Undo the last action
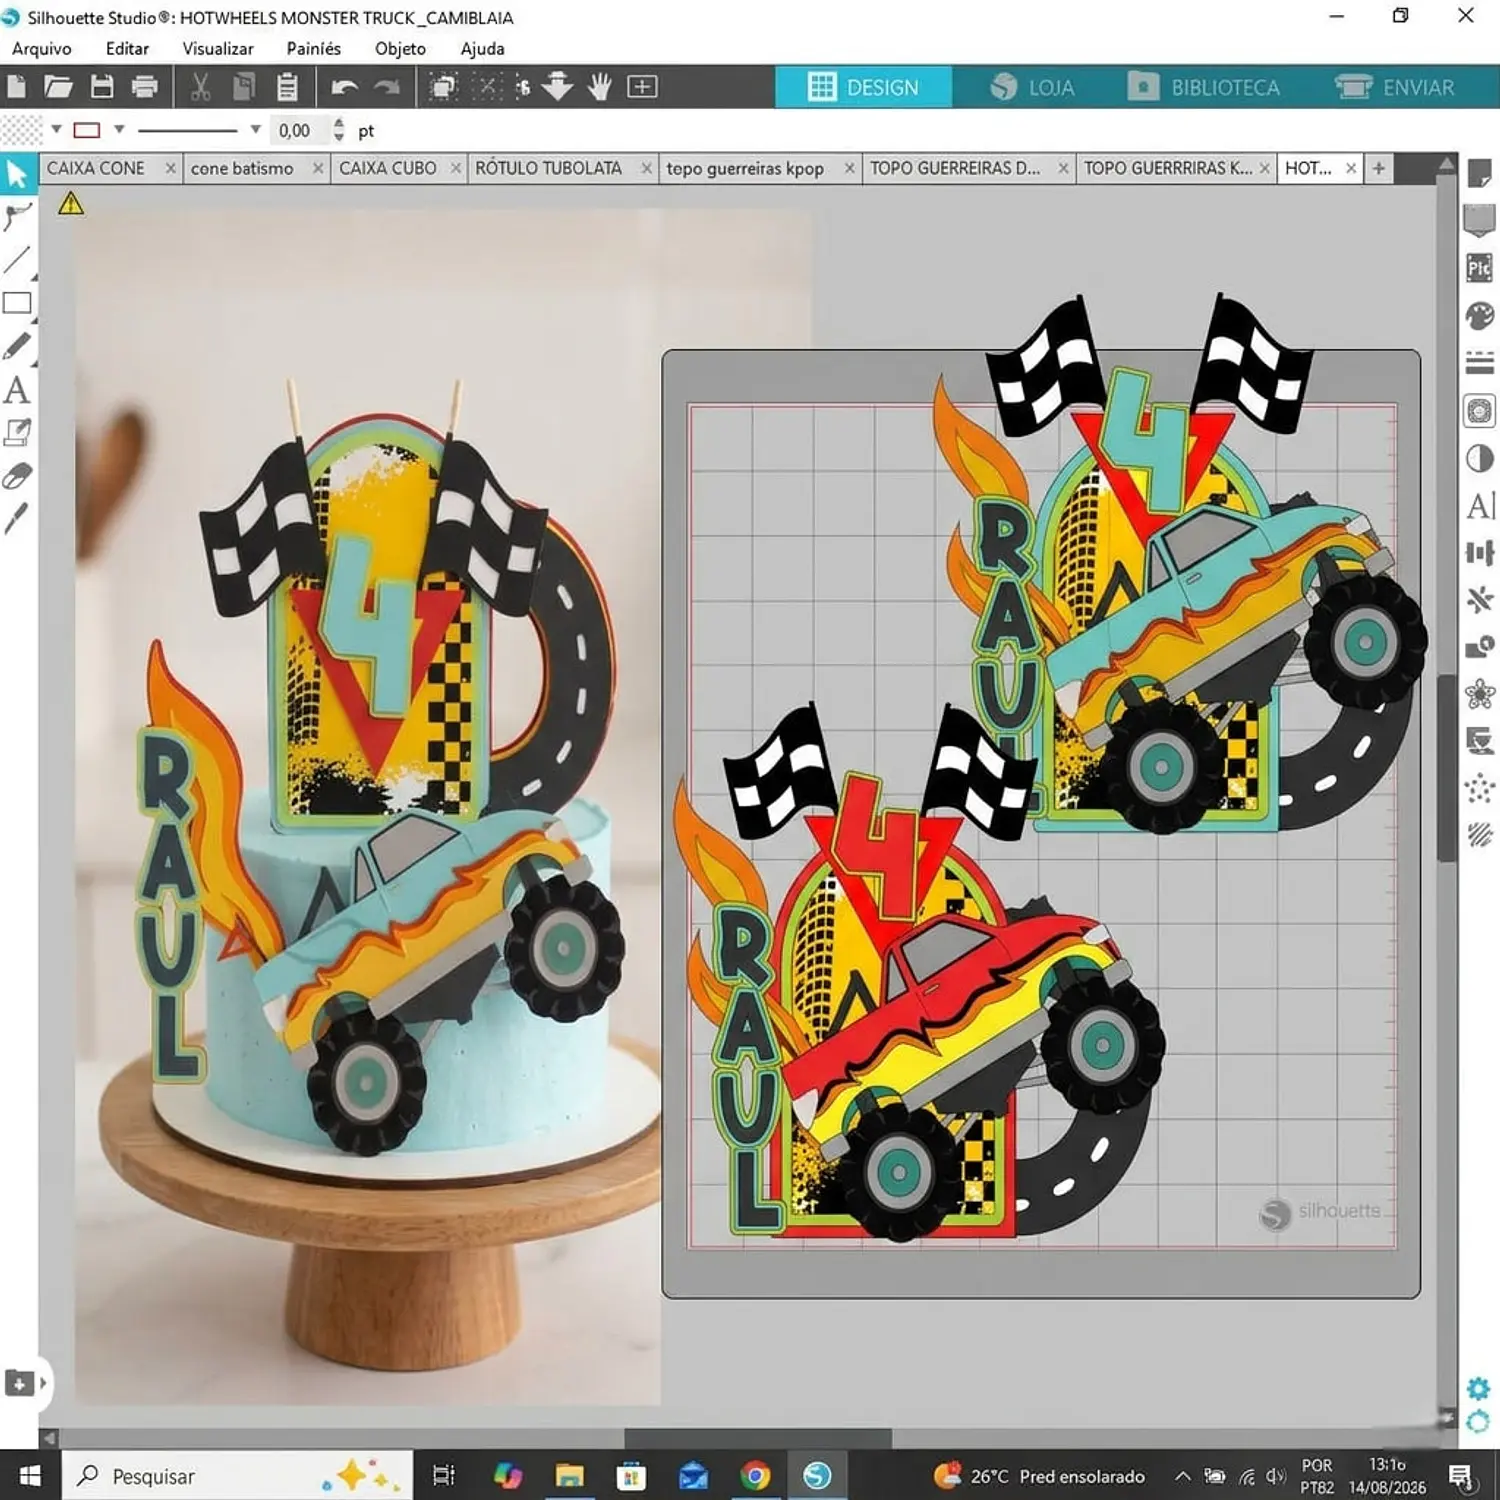This screenshot has width=1500, height=1500. click(344, 88)
